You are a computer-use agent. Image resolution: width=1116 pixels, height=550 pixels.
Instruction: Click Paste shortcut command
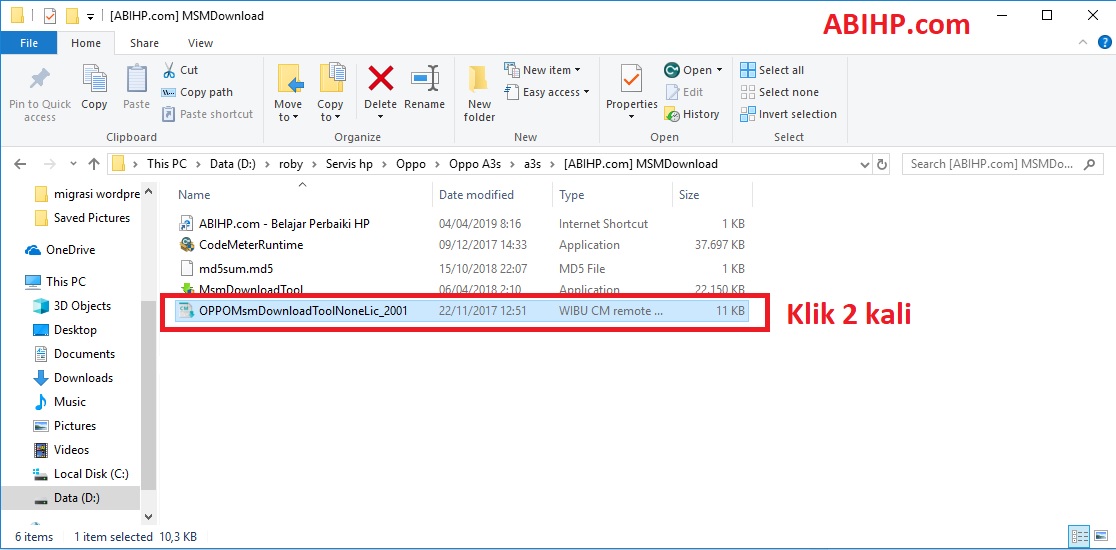click(207, 115)
